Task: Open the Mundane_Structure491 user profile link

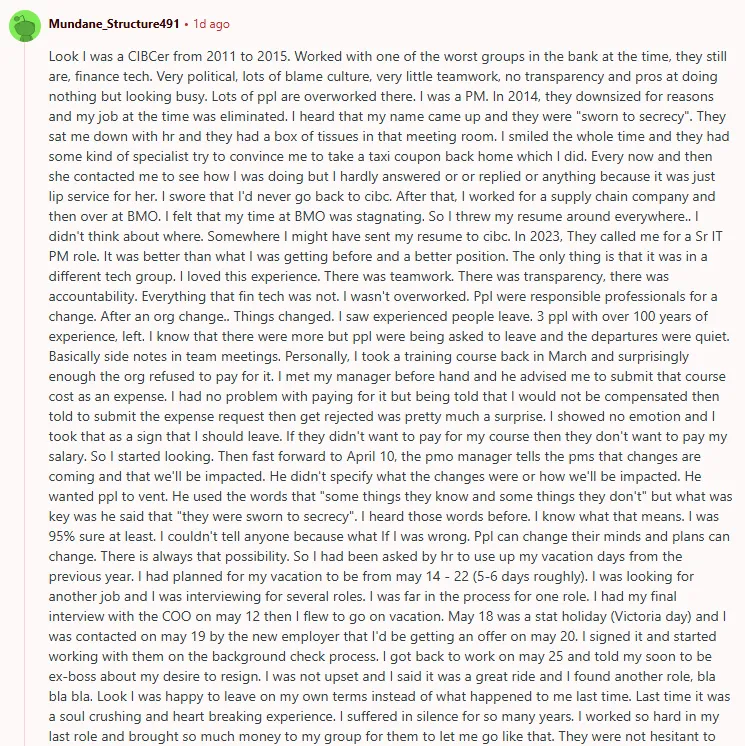Action: click(x=114, y=24)
